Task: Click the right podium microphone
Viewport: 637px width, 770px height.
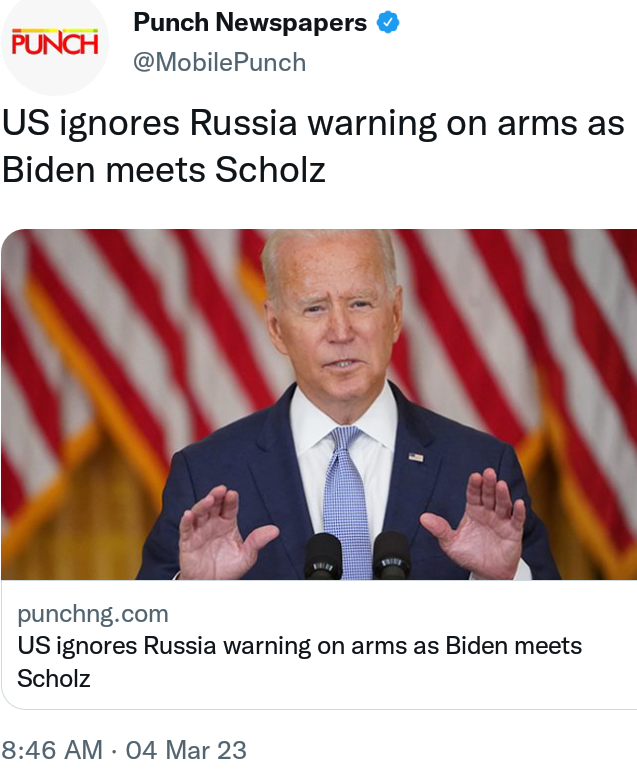Action: (x=391, y=555)
